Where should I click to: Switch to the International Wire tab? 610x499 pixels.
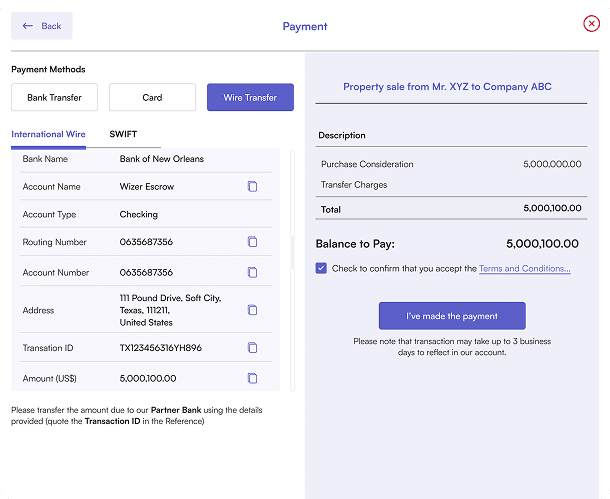(x=48, y=135)
